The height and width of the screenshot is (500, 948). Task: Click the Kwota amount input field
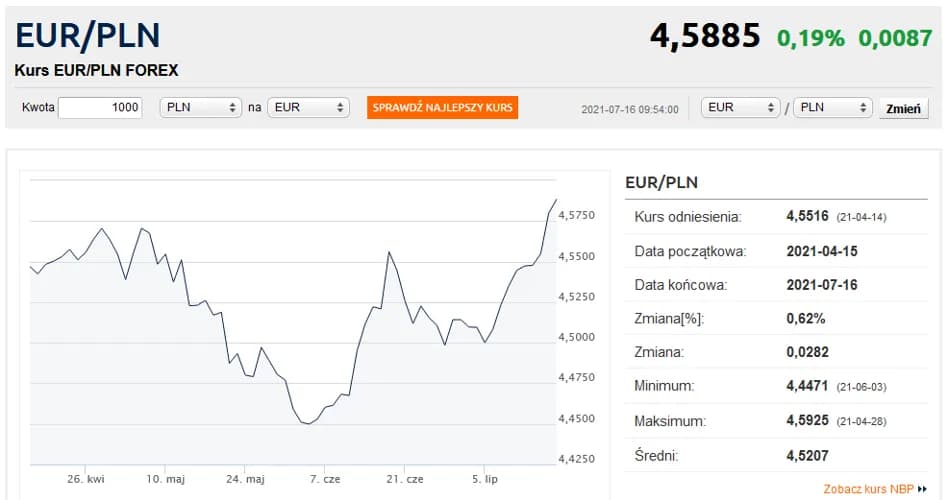[x=100, y=108]
